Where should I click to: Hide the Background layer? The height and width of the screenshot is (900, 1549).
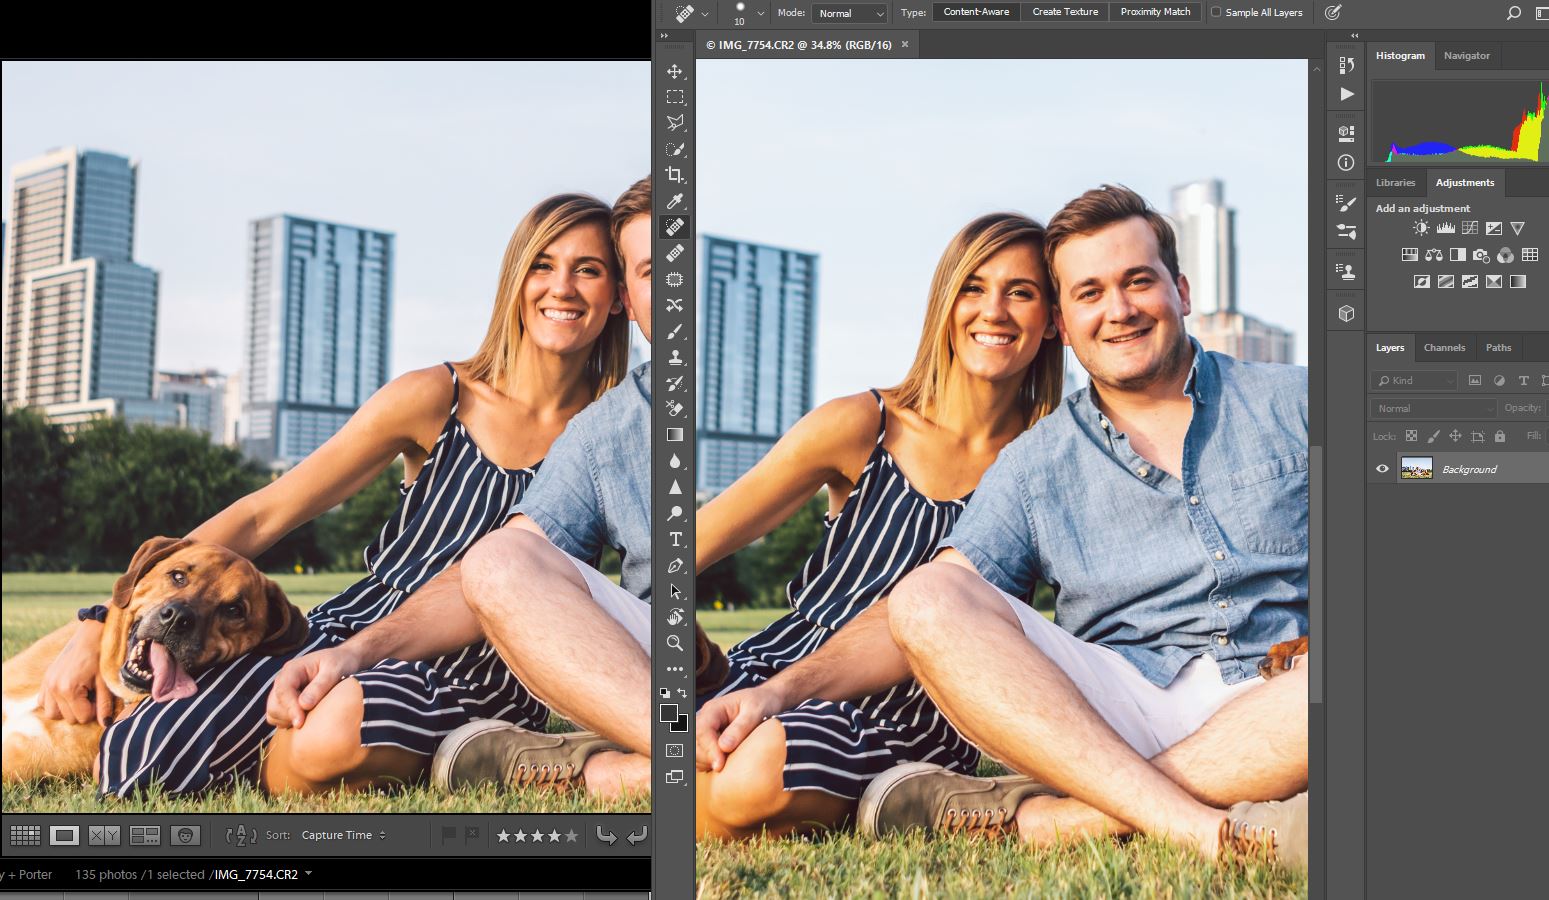point(1382,468)
